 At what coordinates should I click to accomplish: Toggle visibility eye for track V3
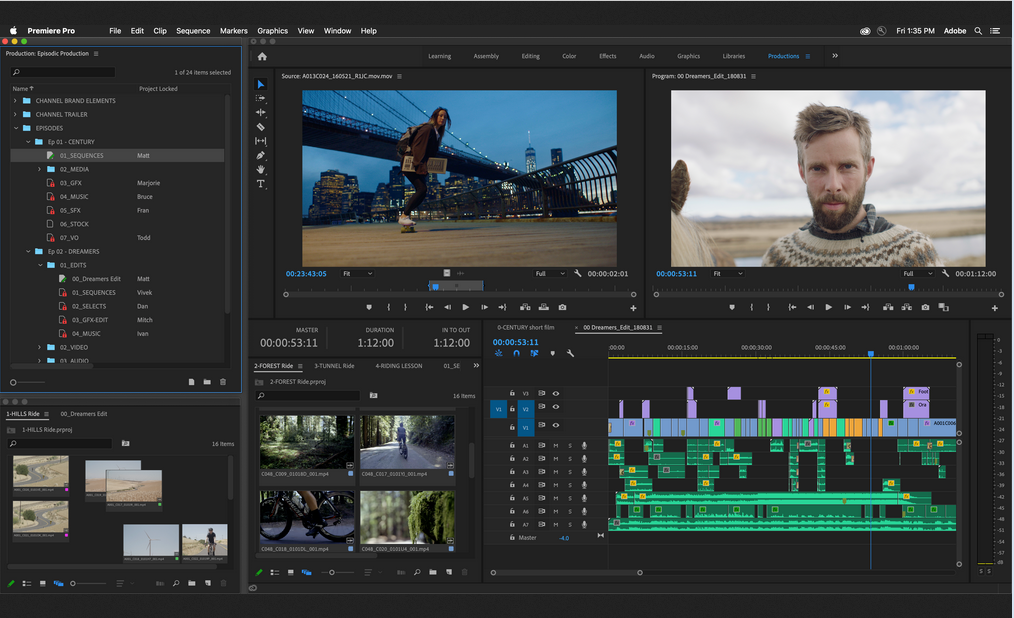click(x=556, y=393)
